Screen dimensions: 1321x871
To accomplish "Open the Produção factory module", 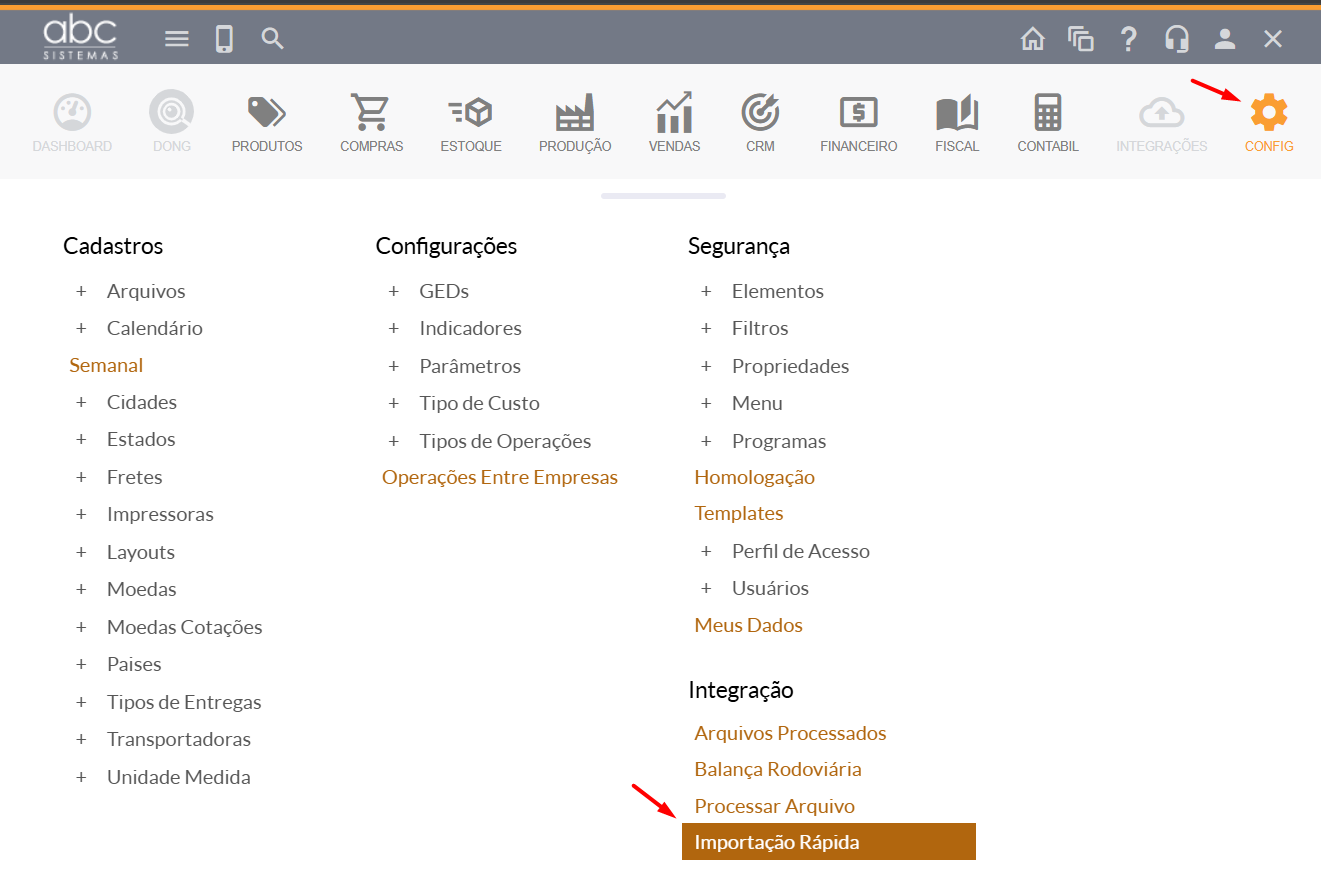I will 575,114.
